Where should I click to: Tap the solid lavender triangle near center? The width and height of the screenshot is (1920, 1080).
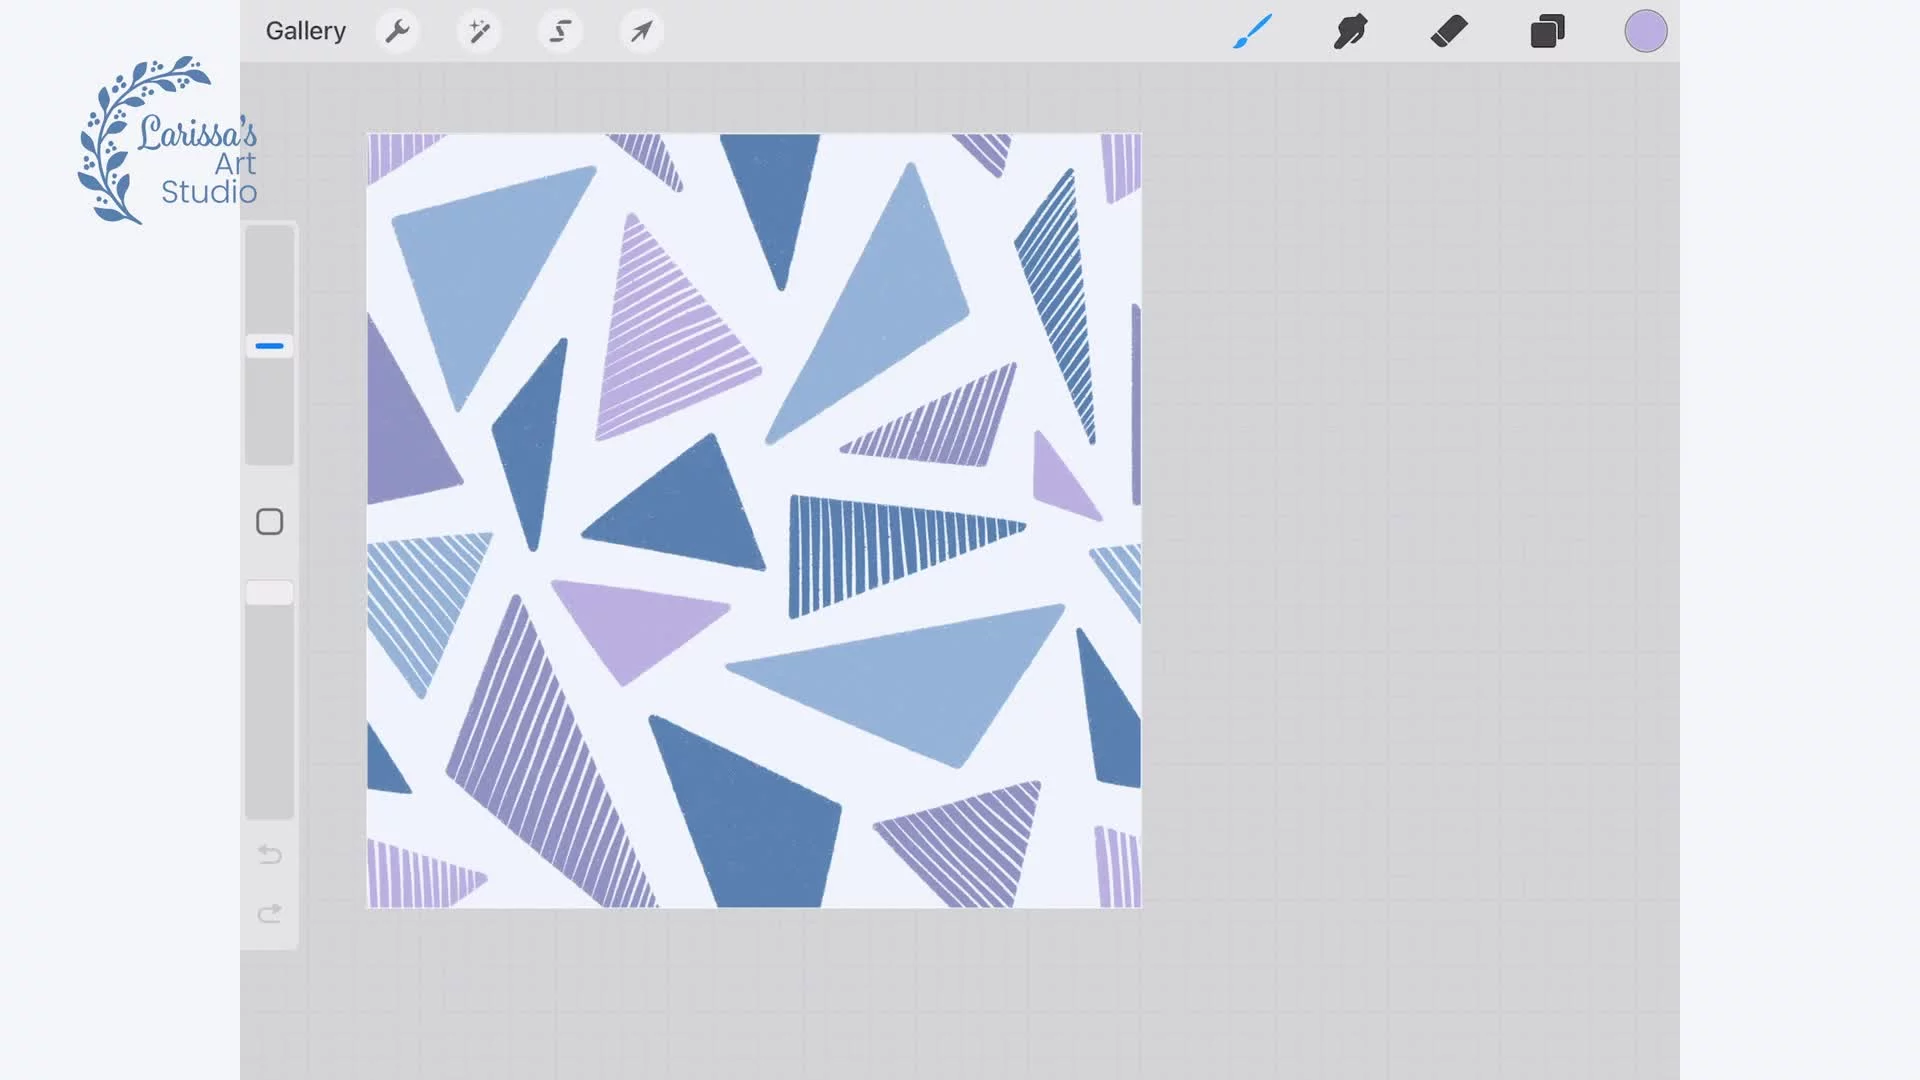pyautogui.click(x=635, y=625)
